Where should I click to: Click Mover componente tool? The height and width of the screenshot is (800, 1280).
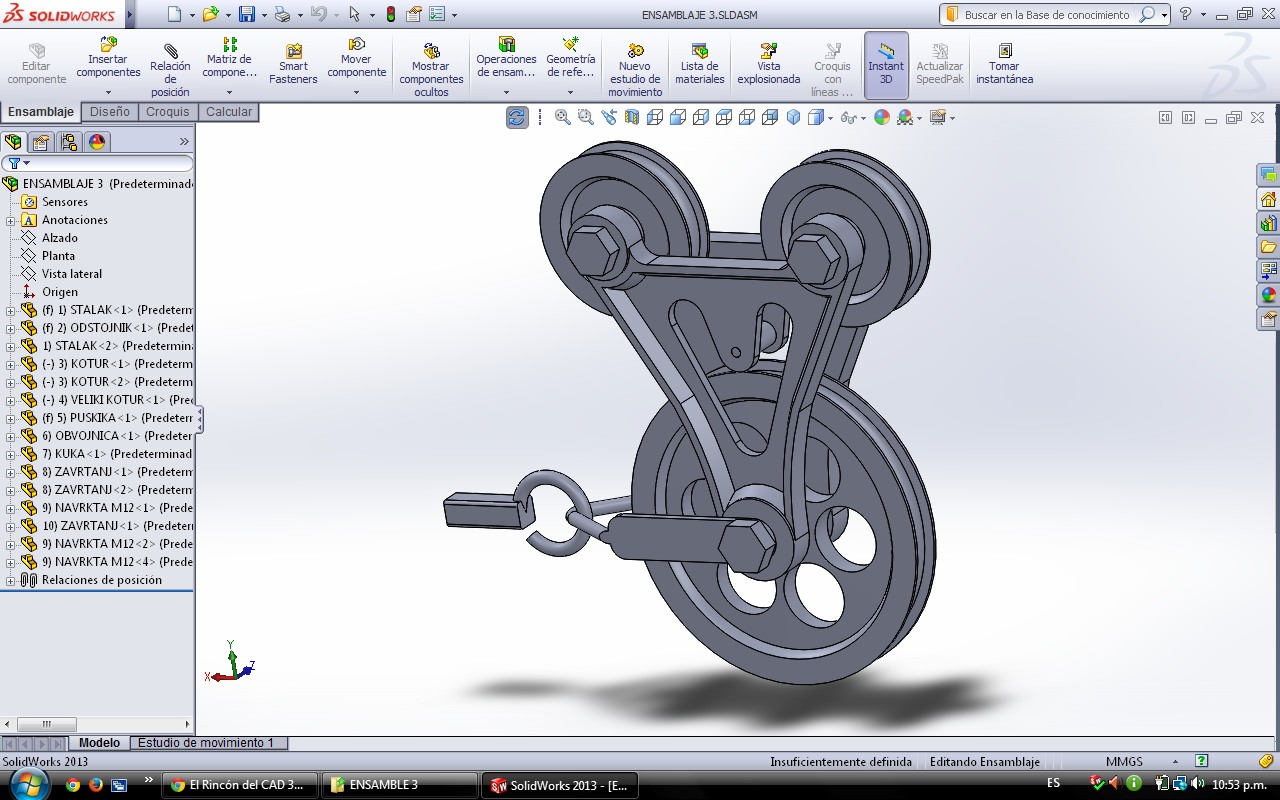(x=357, y=58)
